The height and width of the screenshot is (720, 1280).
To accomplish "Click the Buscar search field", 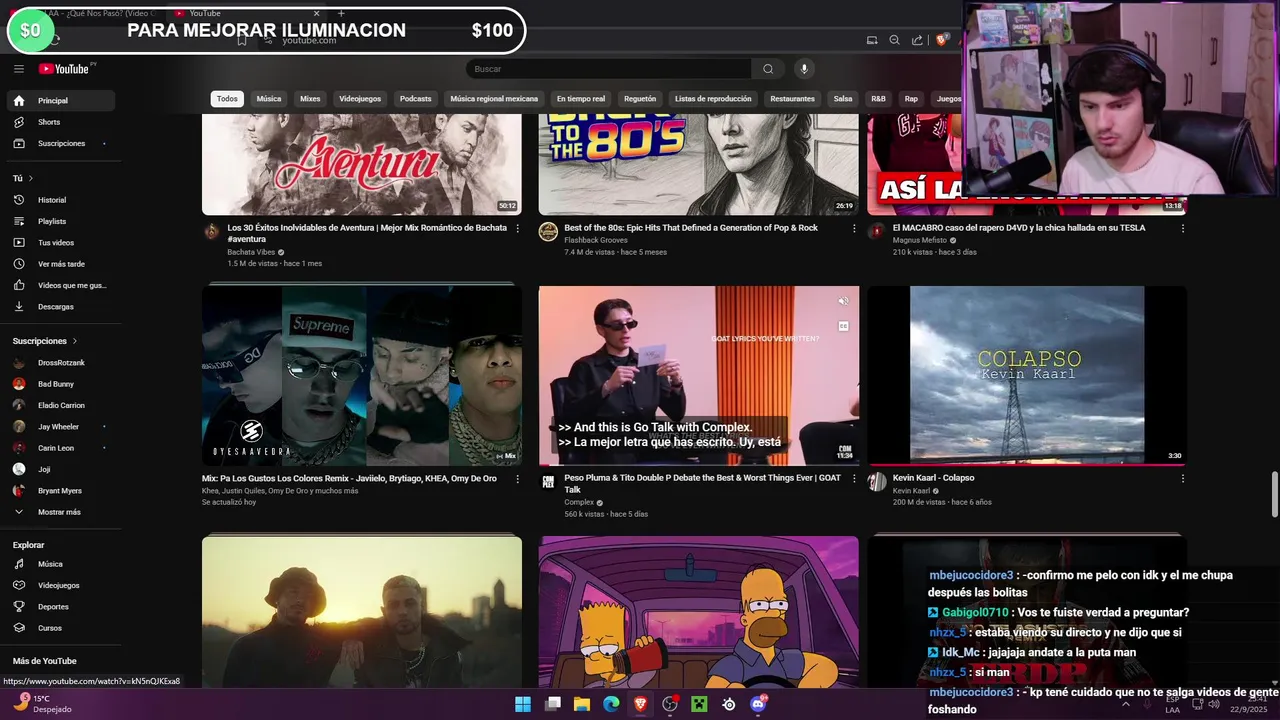I will point(608,69).
